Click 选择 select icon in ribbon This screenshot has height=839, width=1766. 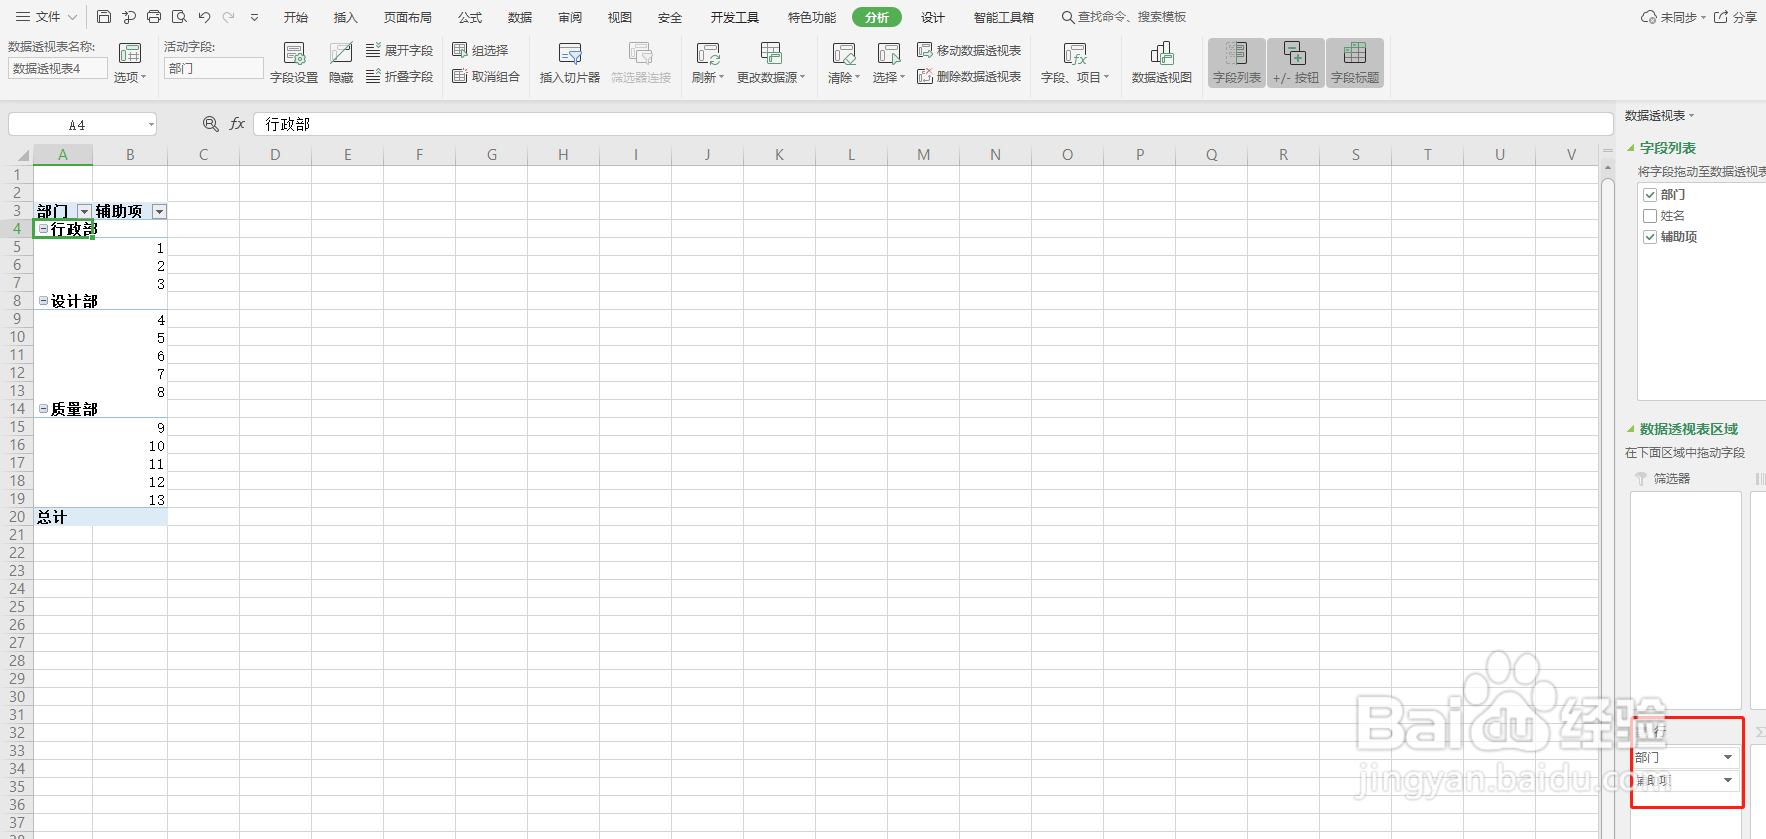(x=889, y=62)
